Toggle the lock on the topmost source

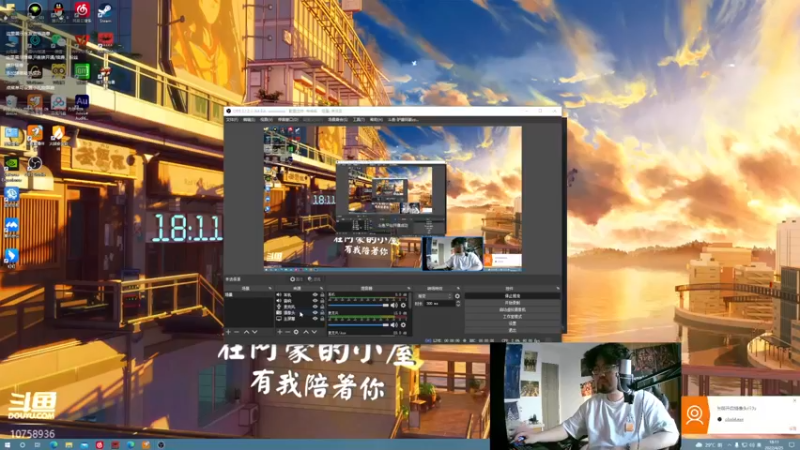click(322, 294)
